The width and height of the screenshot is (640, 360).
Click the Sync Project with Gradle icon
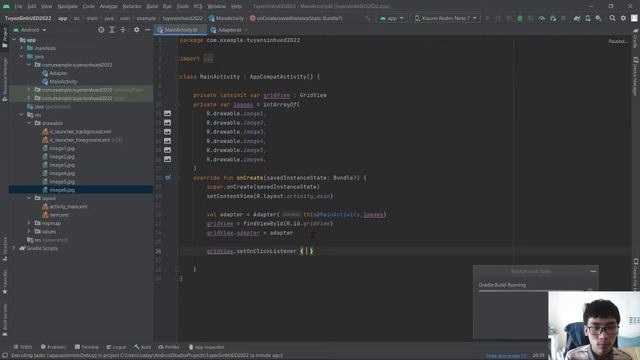click(x=577, y=18)
